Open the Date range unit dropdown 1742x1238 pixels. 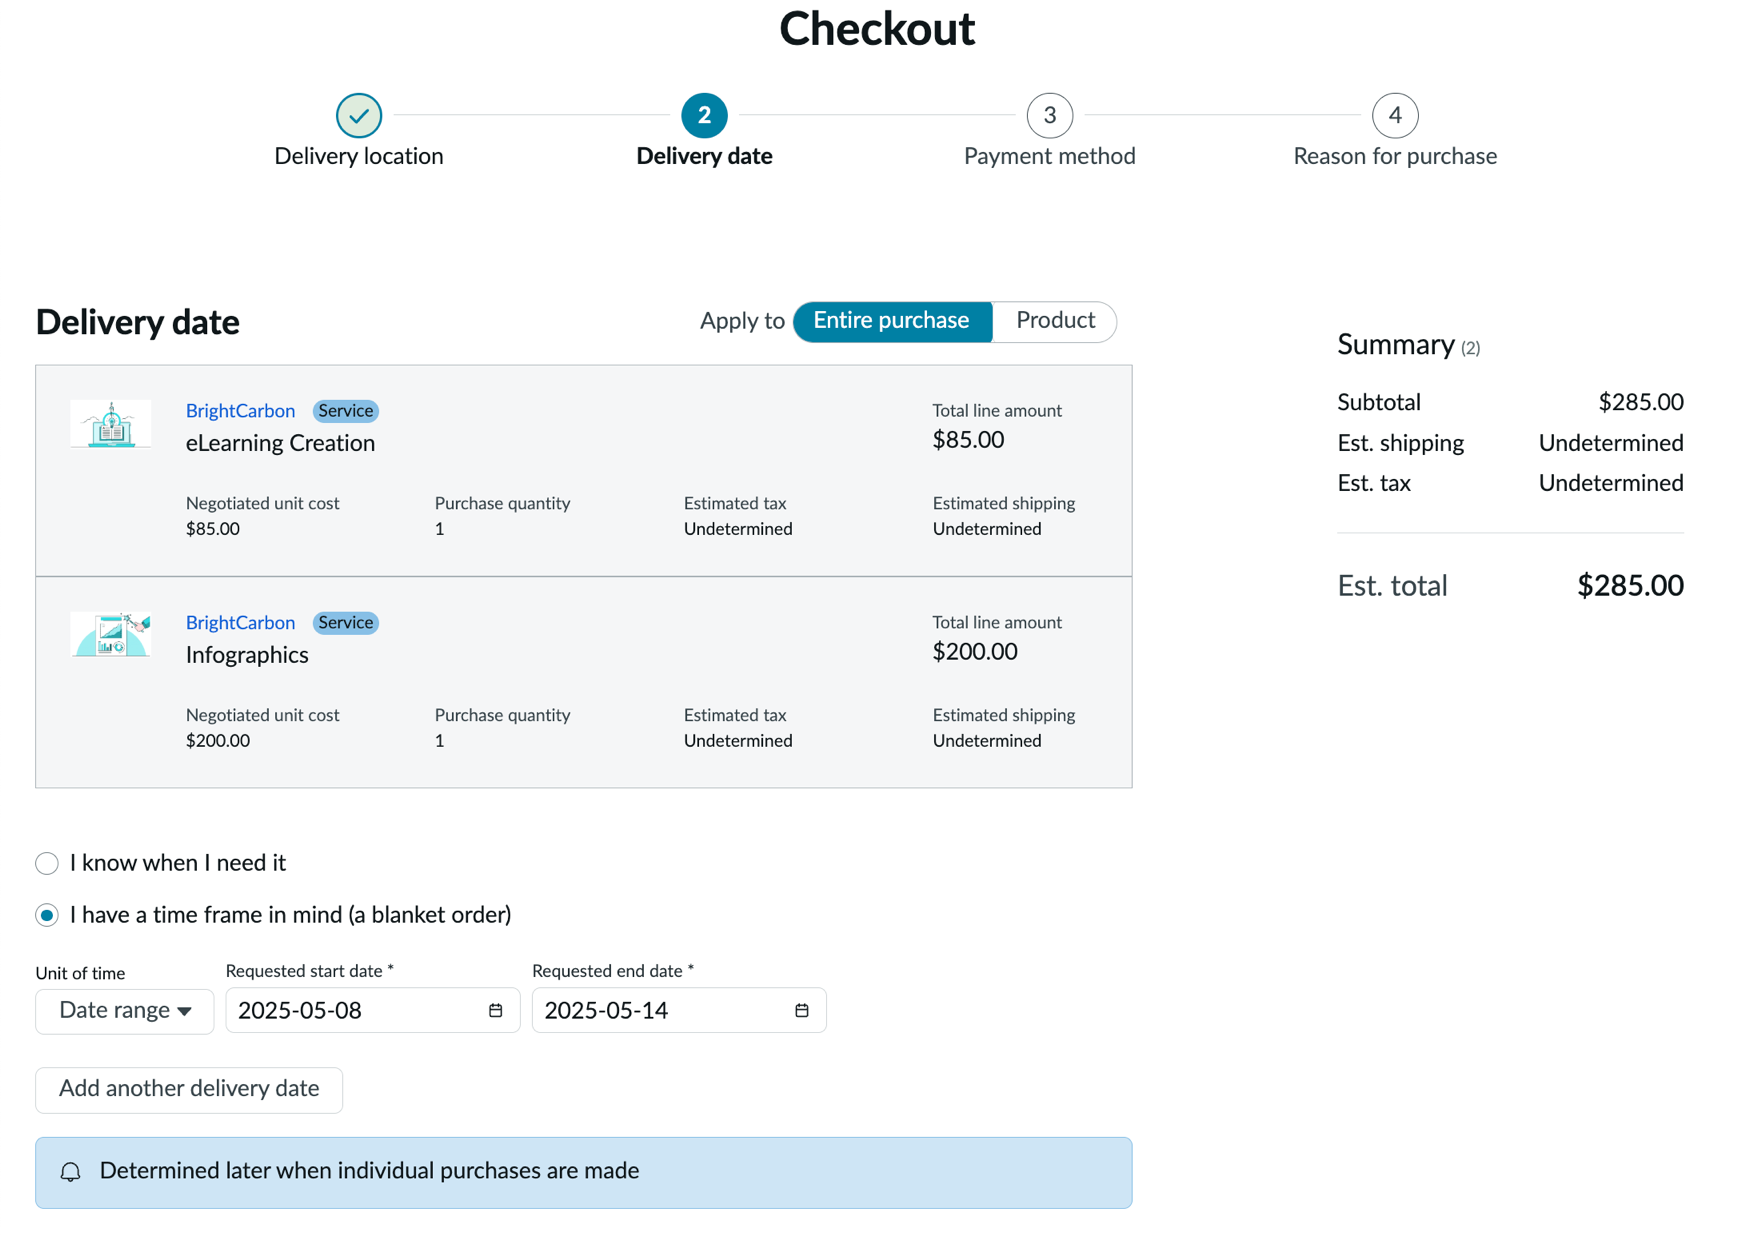[125, 1011]
